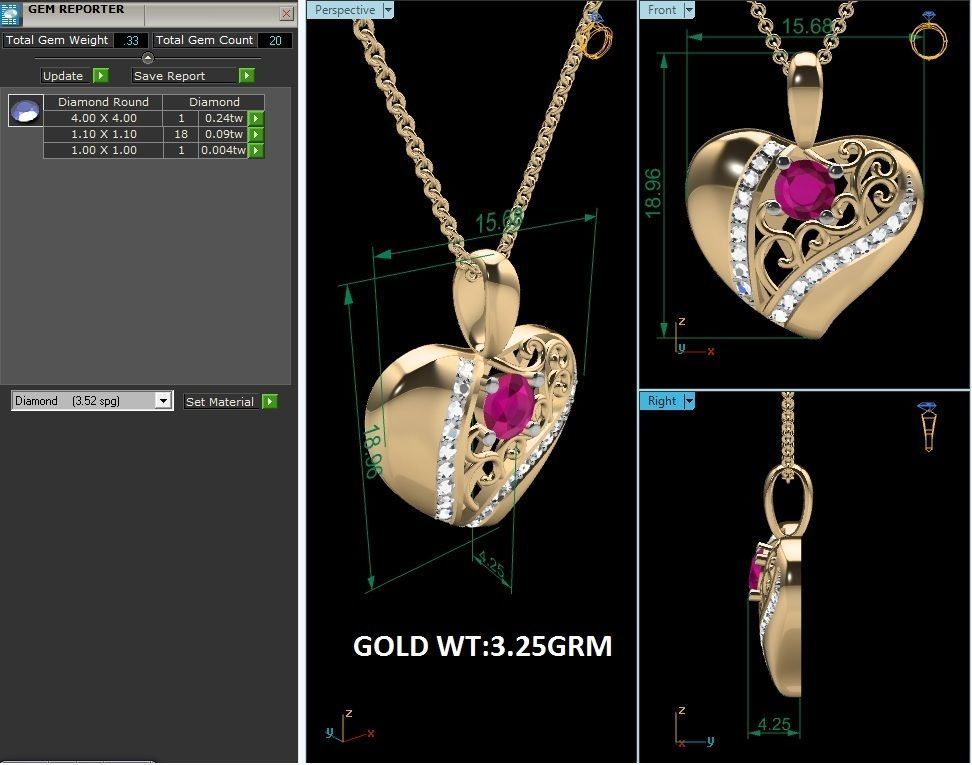Close the Gem Reporter panel
This screenshot has width=972, height=765.
pyautogui.click(x=286, y=13)
